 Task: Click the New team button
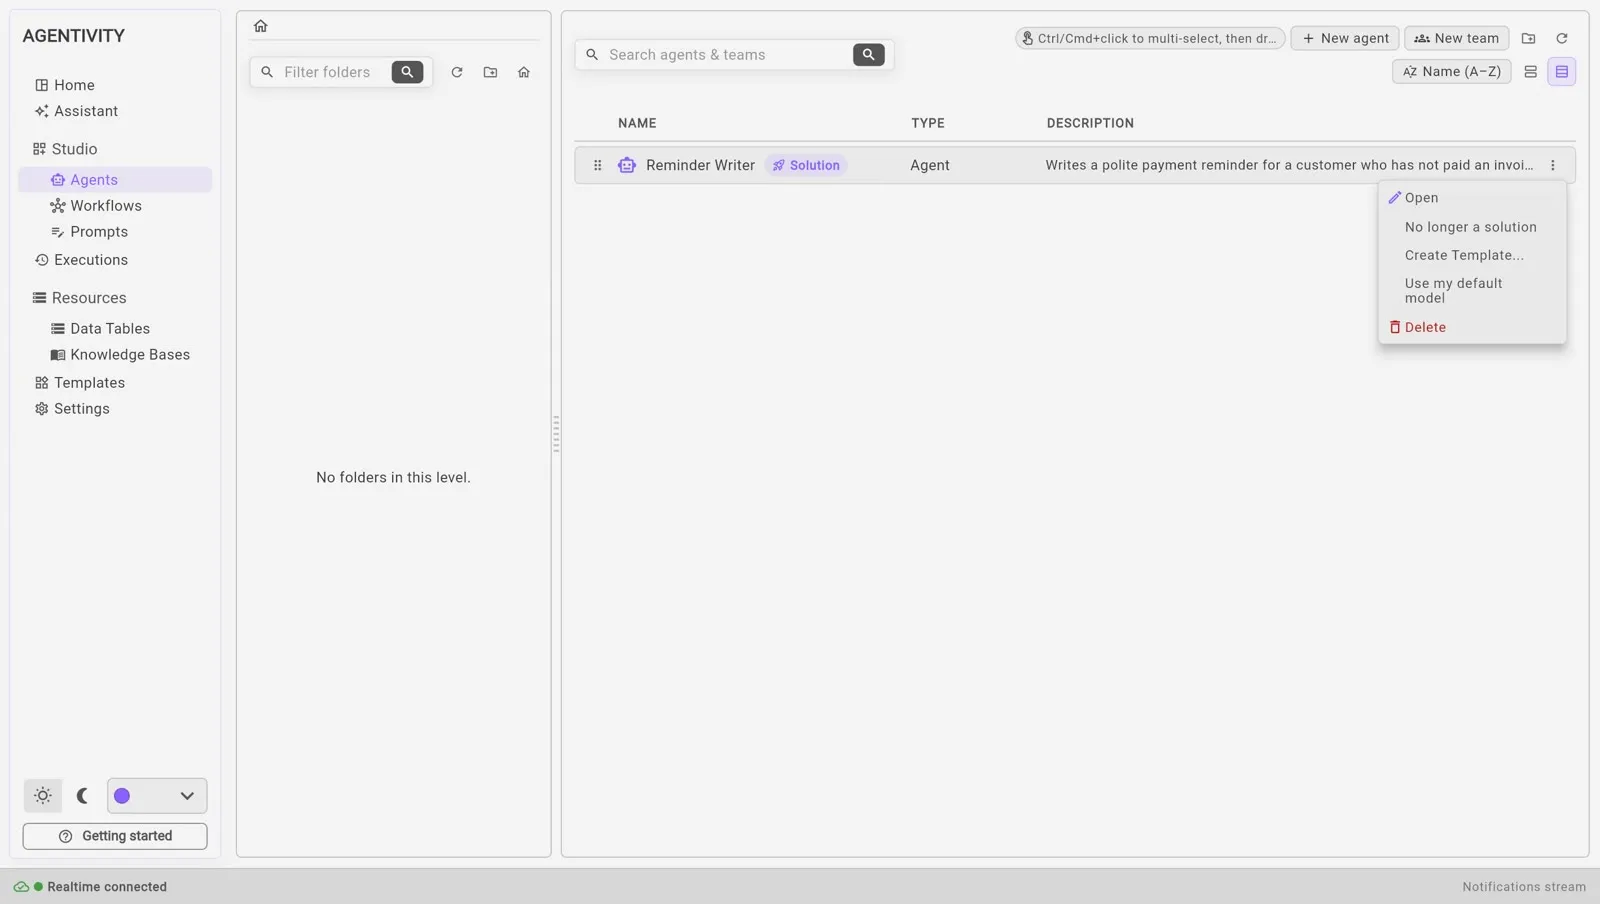(1456, 38)
